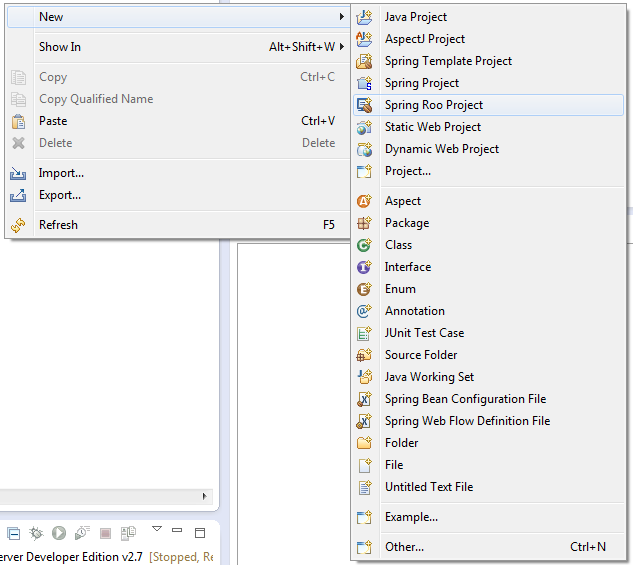This screenshot has height=565, width=633.
Task: Open the New submenu
Action: coord(178,17)
